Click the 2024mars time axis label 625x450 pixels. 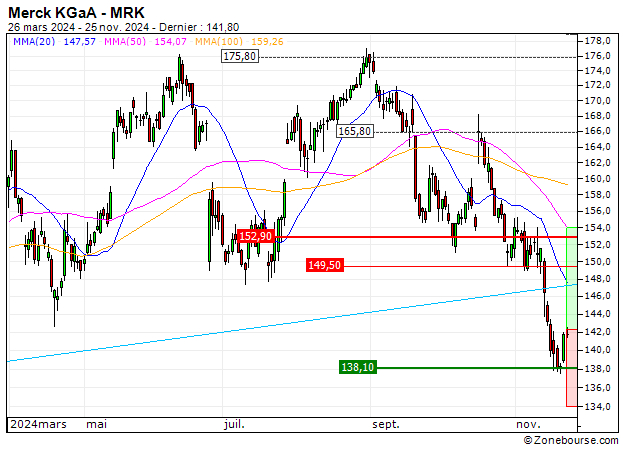[x=38, y=424]
